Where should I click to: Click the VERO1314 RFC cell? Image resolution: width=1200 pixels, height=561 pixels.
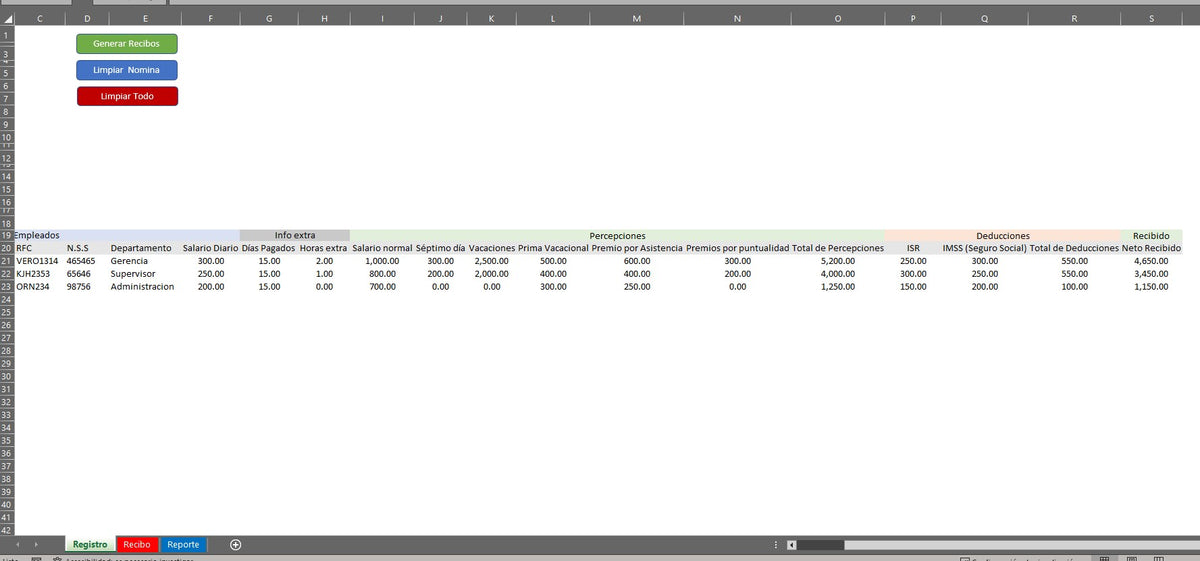39,261
